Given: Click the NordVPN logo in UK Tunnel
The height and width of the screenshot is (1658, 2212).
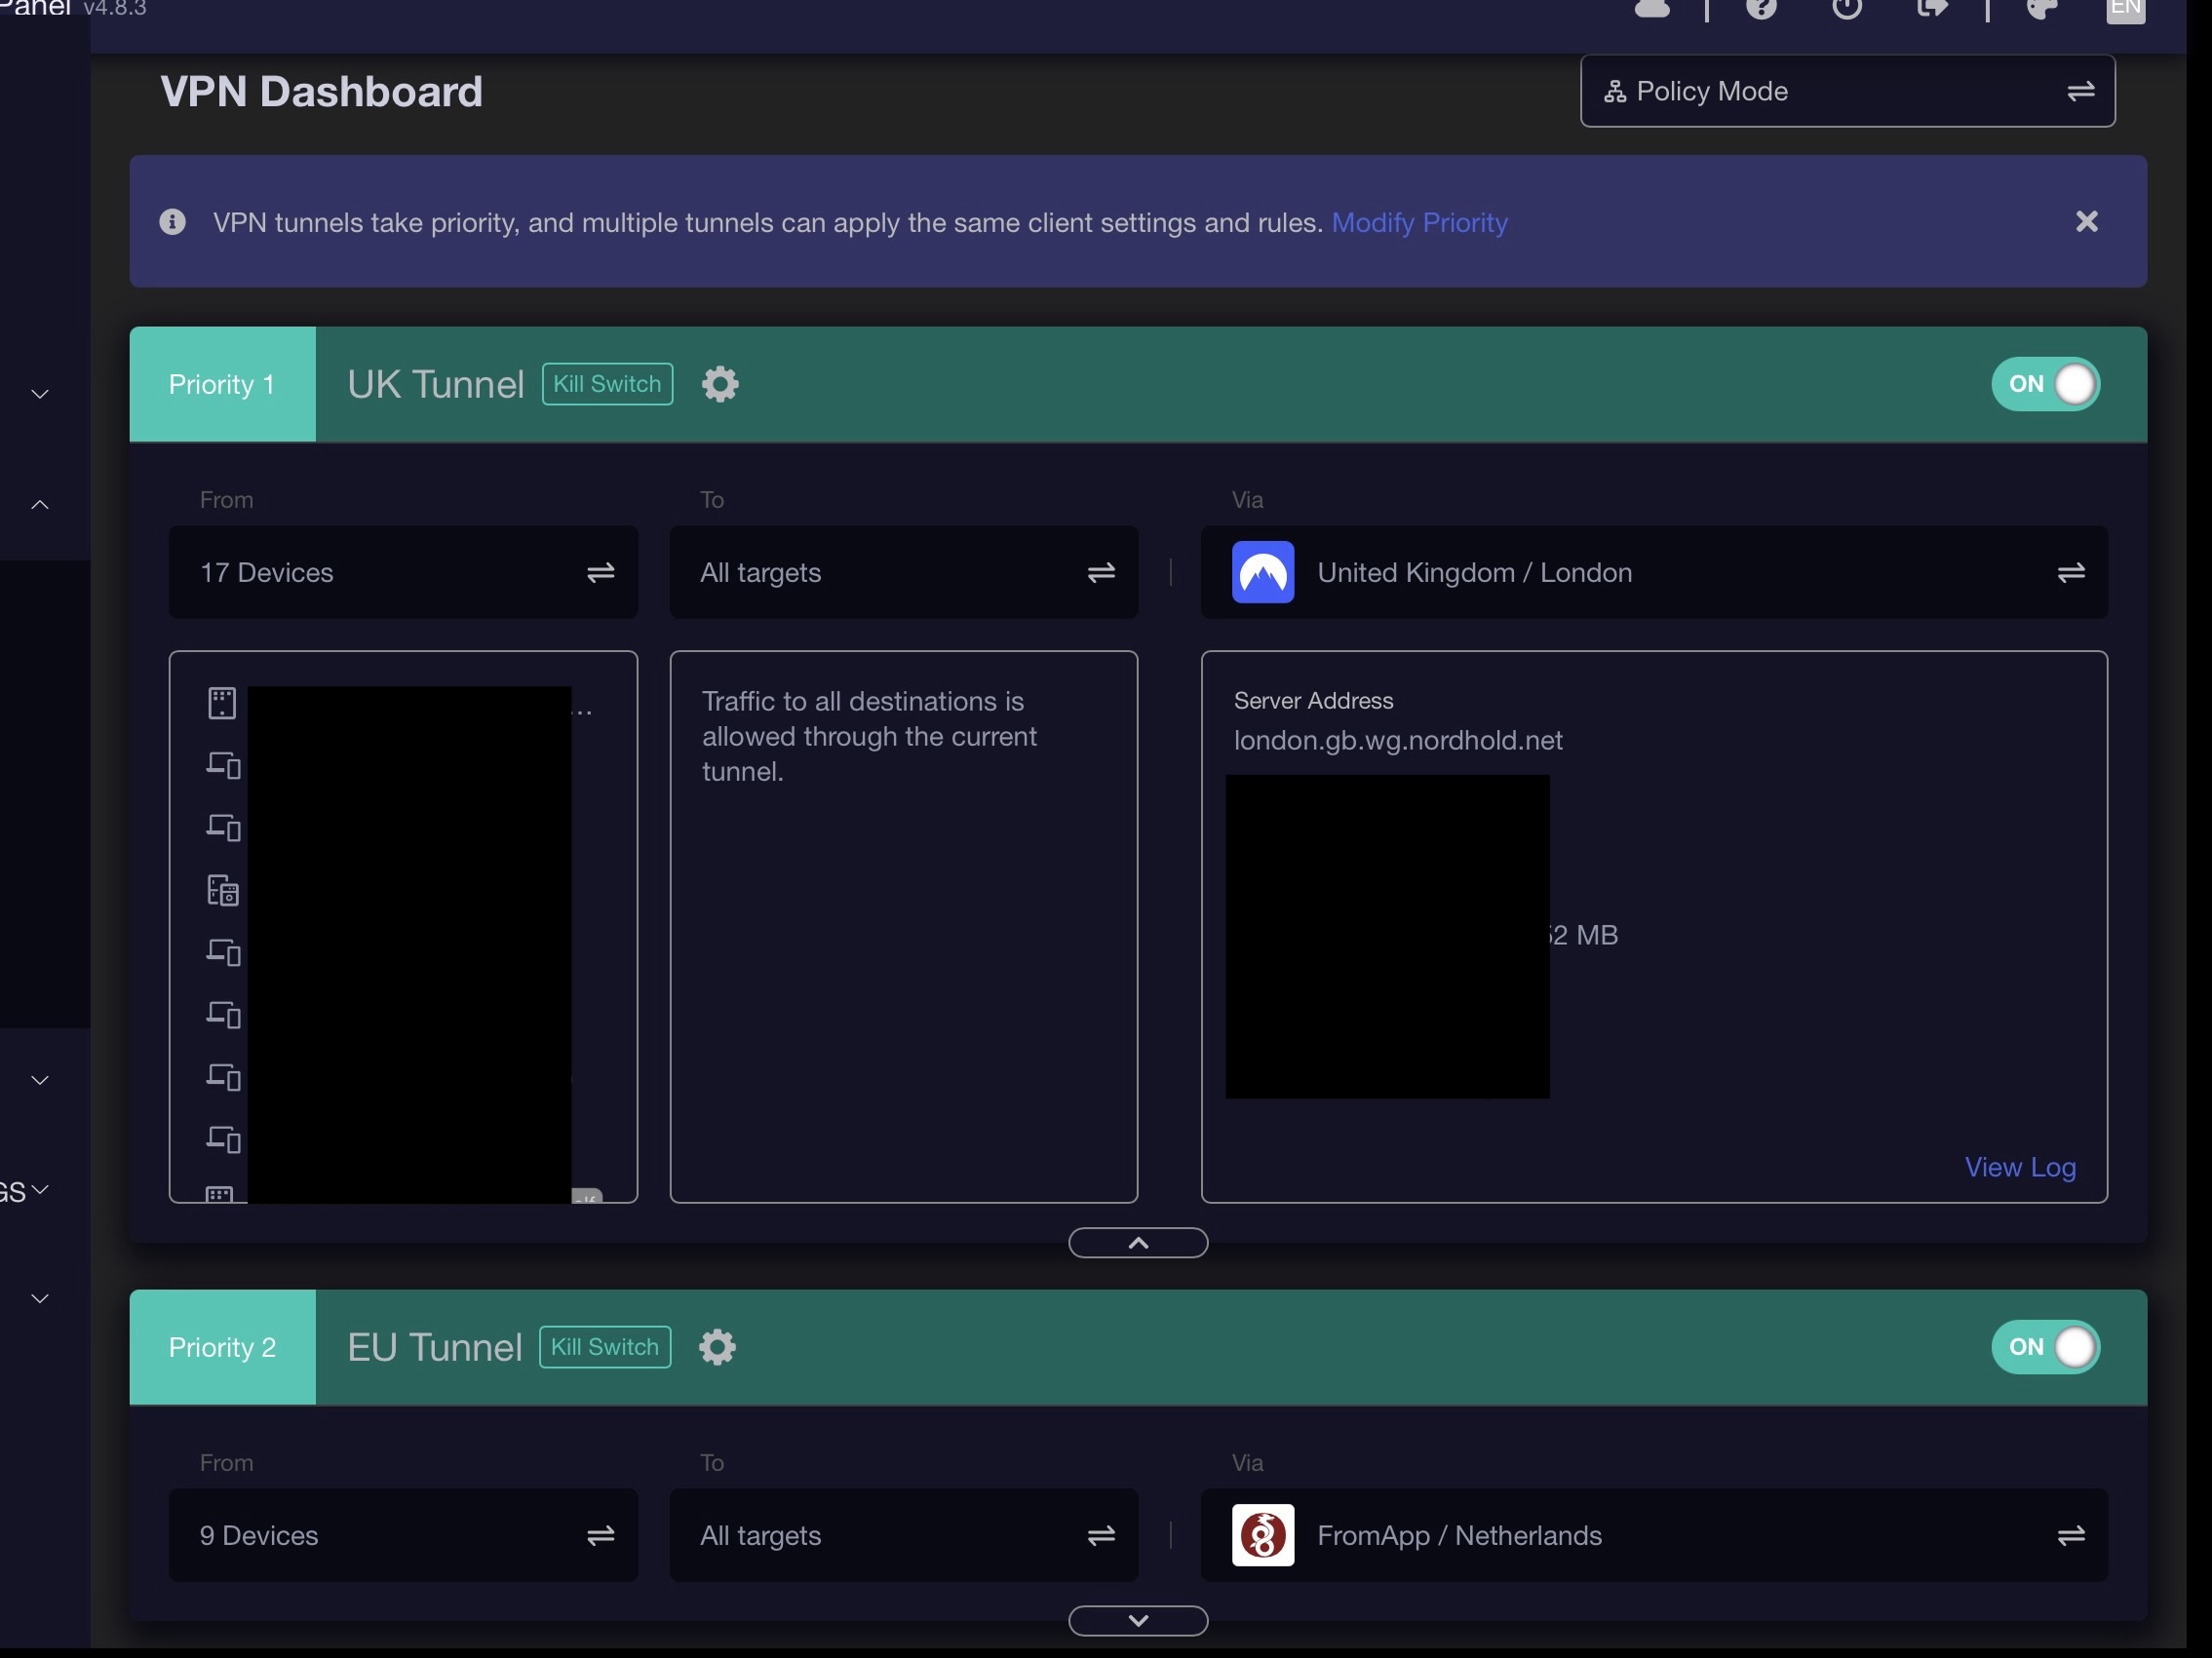Looking at the screenshot, I should click(1262, 572).
